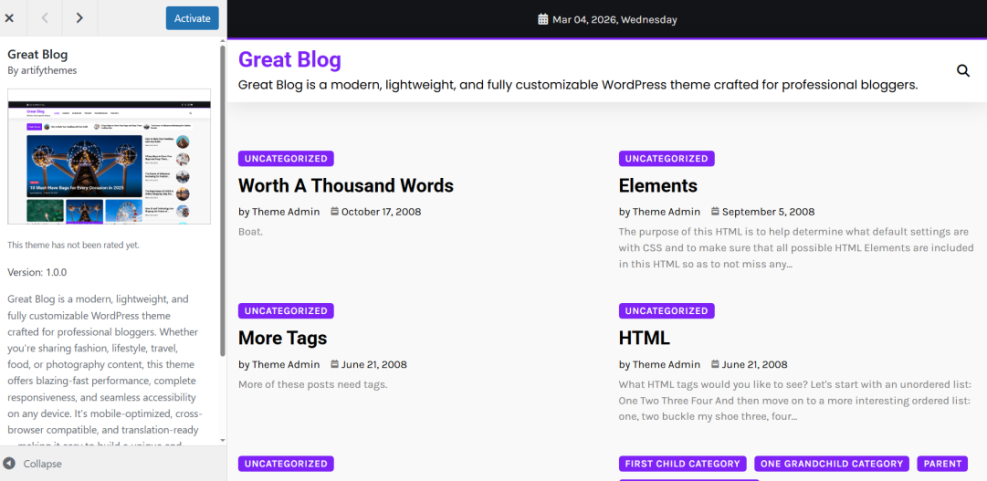
Task: Click the Version: 1.0.0 text
Action: [x=37, y=273]
